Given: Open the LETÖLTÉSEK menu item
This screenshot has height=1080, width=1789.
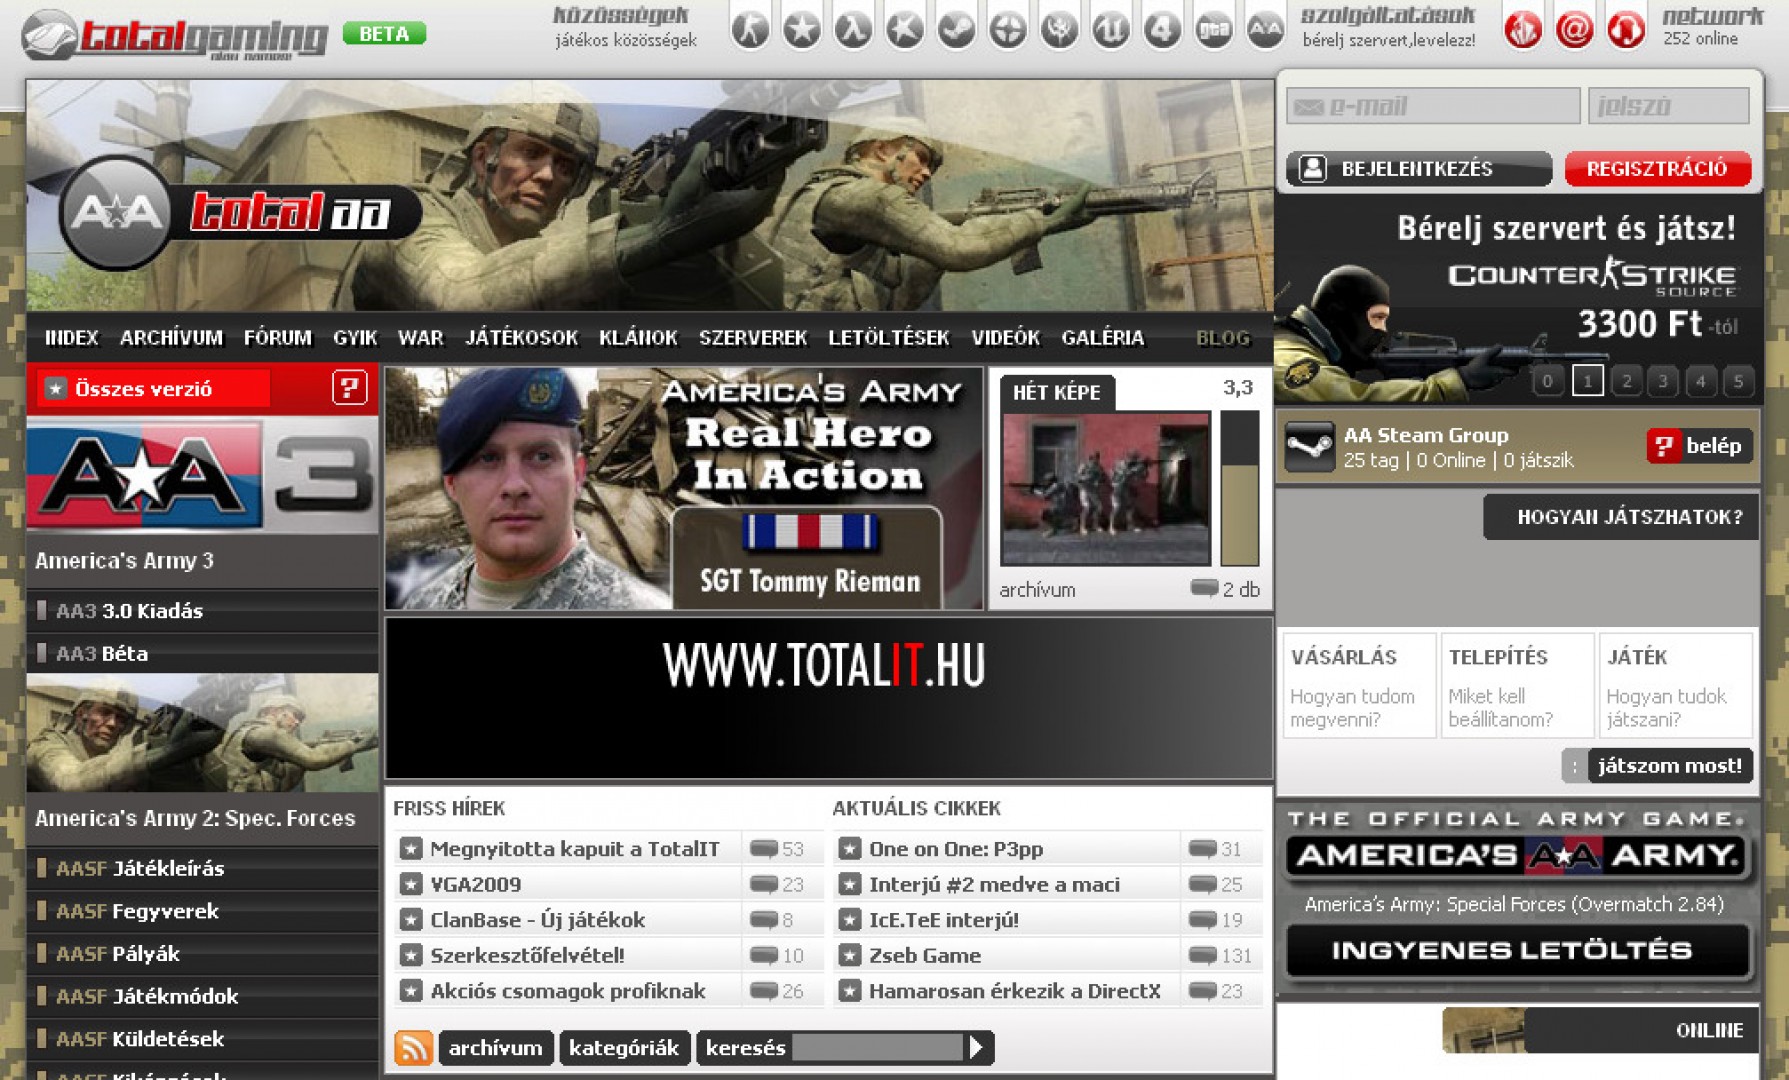Looking at the screenshot, I should point(888,338).
